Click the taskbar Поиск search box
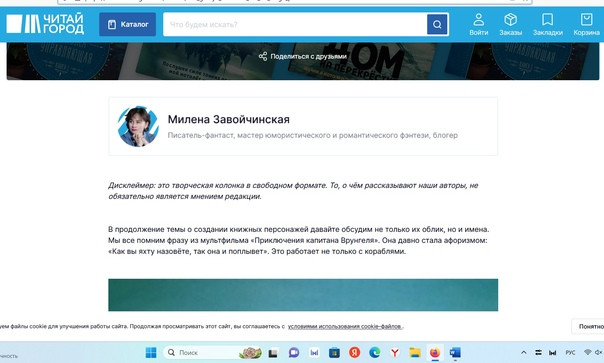Image resolution: width=604 pixels, height=363 pixels. click(x=214, y=352)
